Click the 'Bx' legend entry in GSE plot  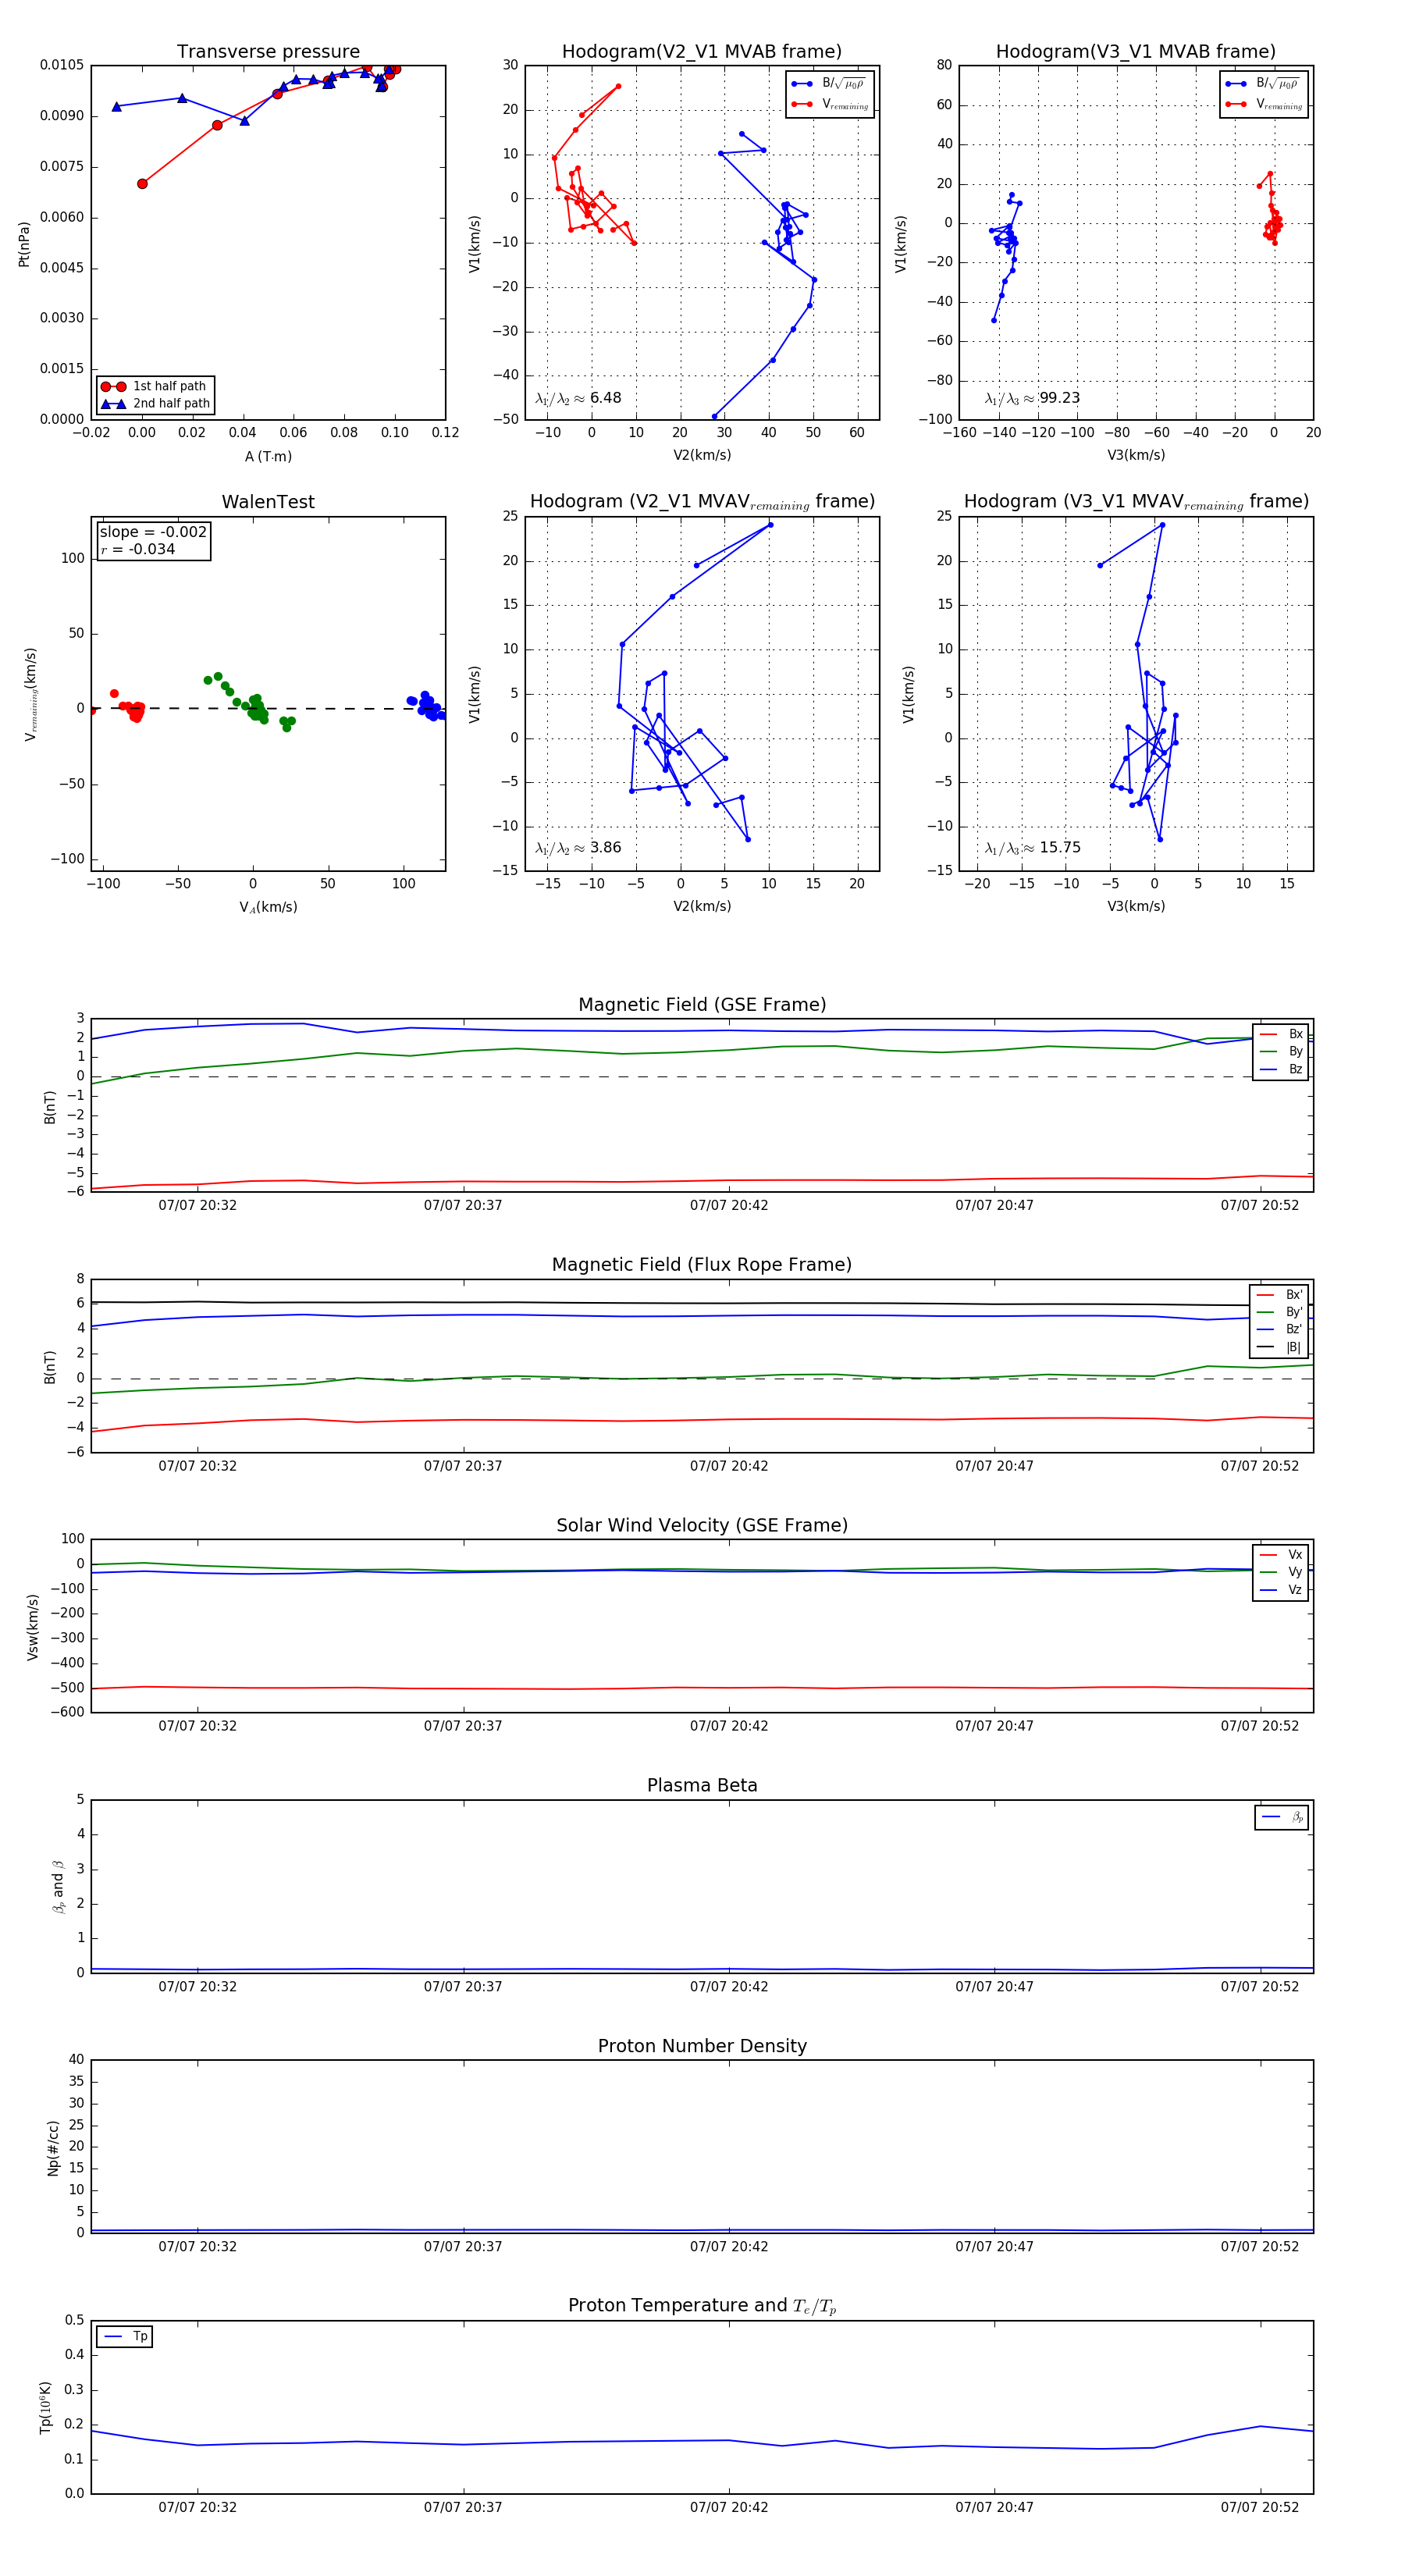(1281, 1034)
